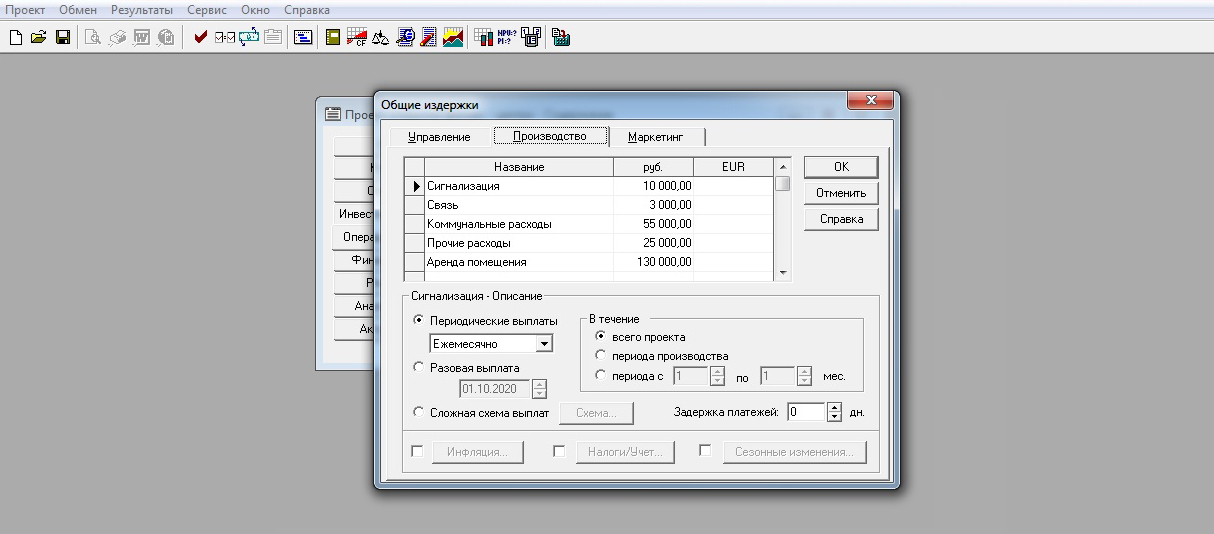The image size is (1214, 534).
Task: Click the Сезонные изменения... button
Action: click(794, 452)
